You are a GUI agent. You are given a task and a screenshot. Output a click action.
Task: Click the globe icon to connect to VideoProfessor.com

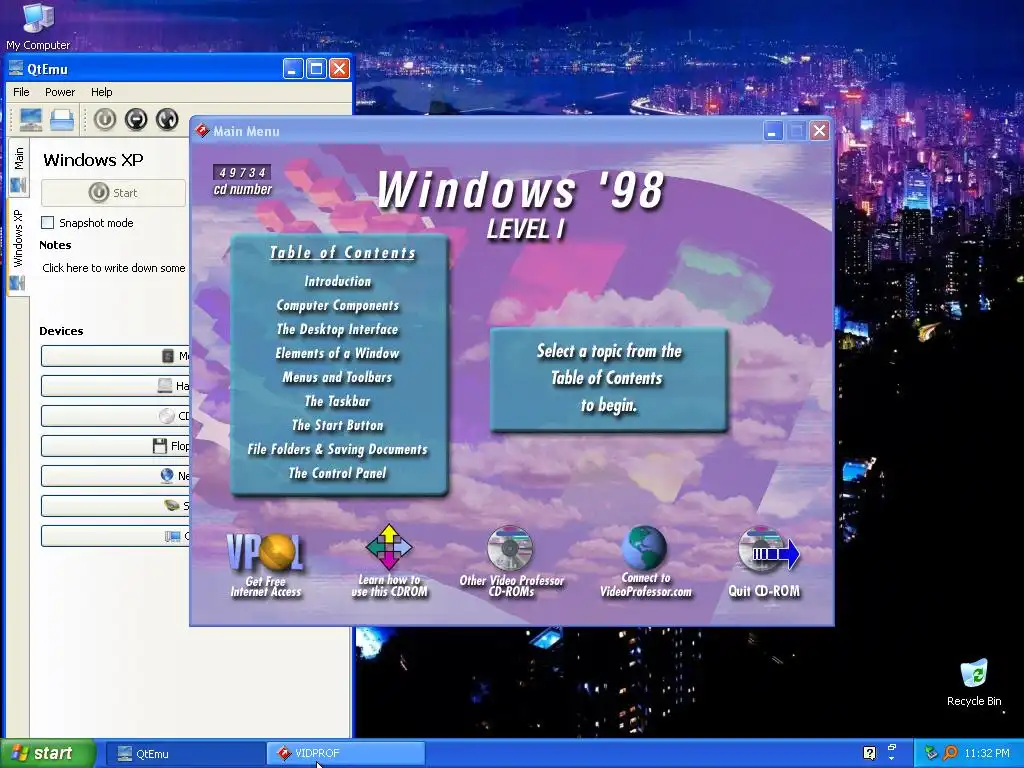(644, 548)
